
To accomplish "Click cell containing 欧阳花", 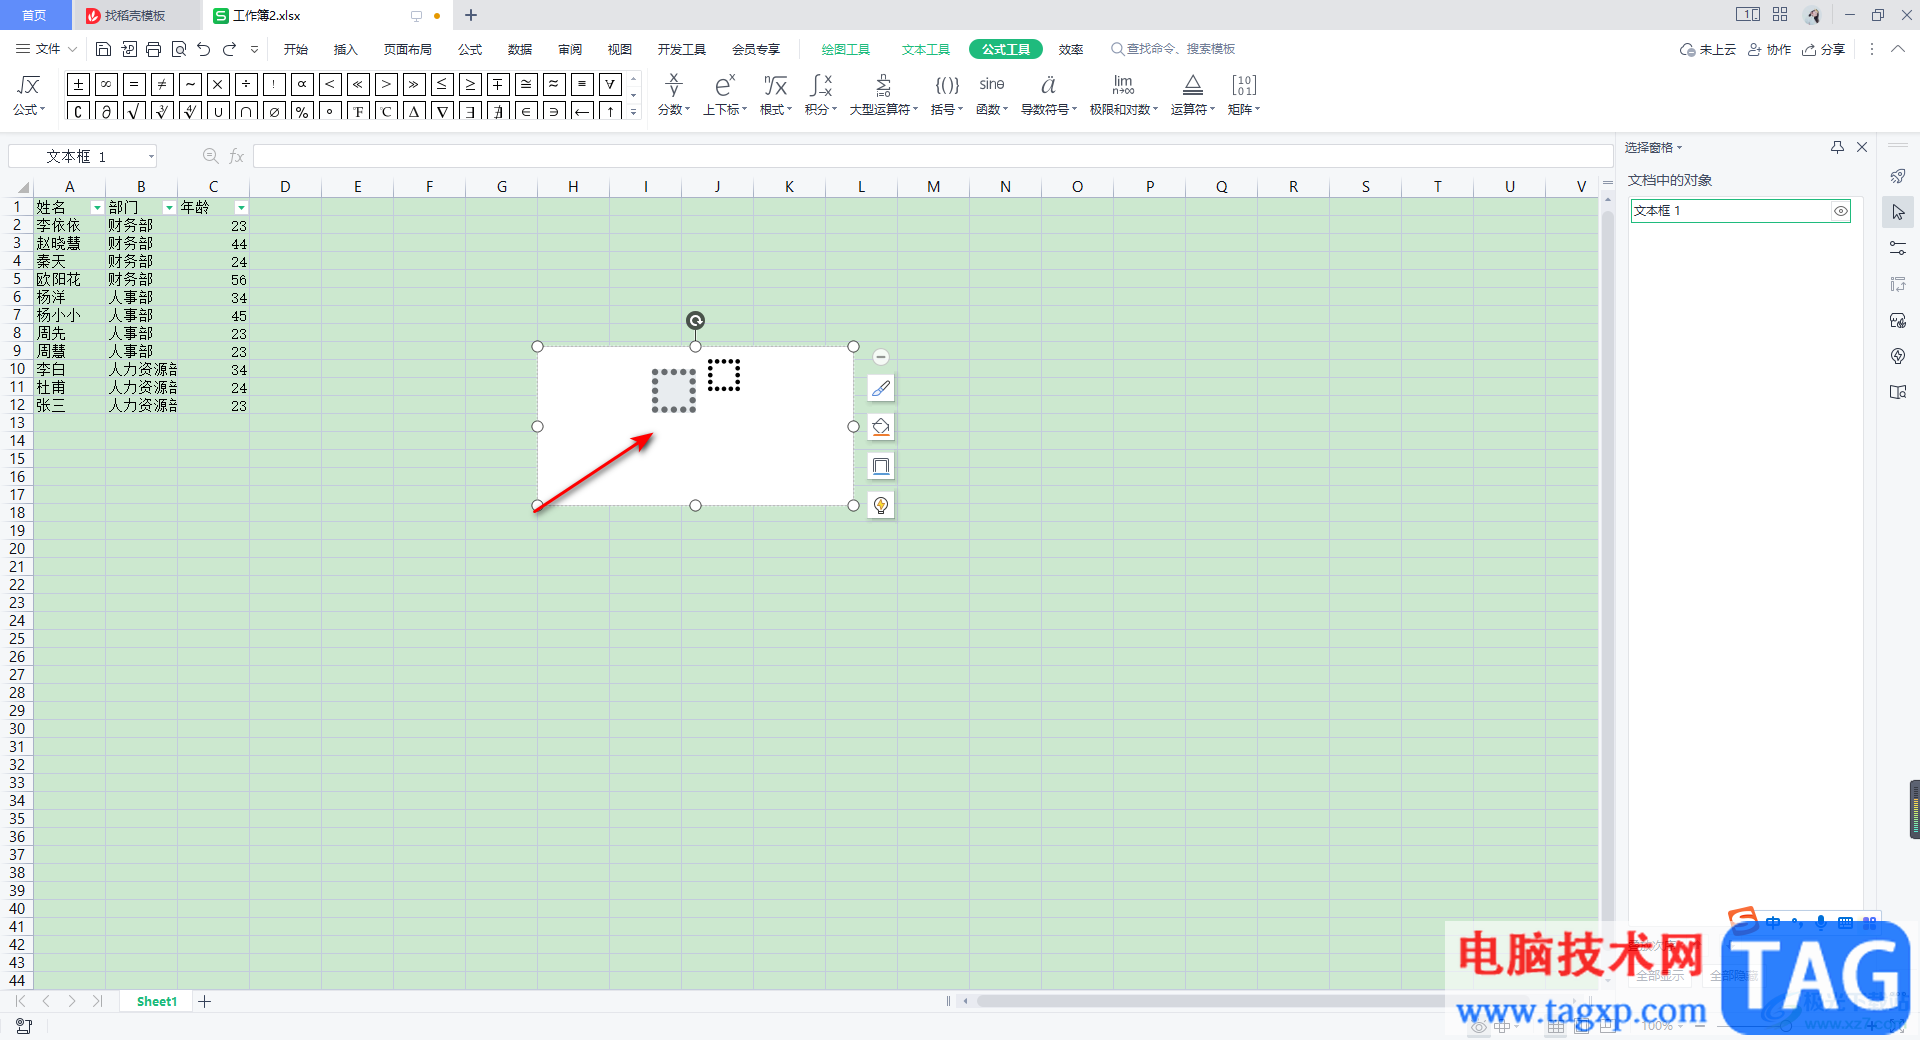I will [x=70, y=280].
